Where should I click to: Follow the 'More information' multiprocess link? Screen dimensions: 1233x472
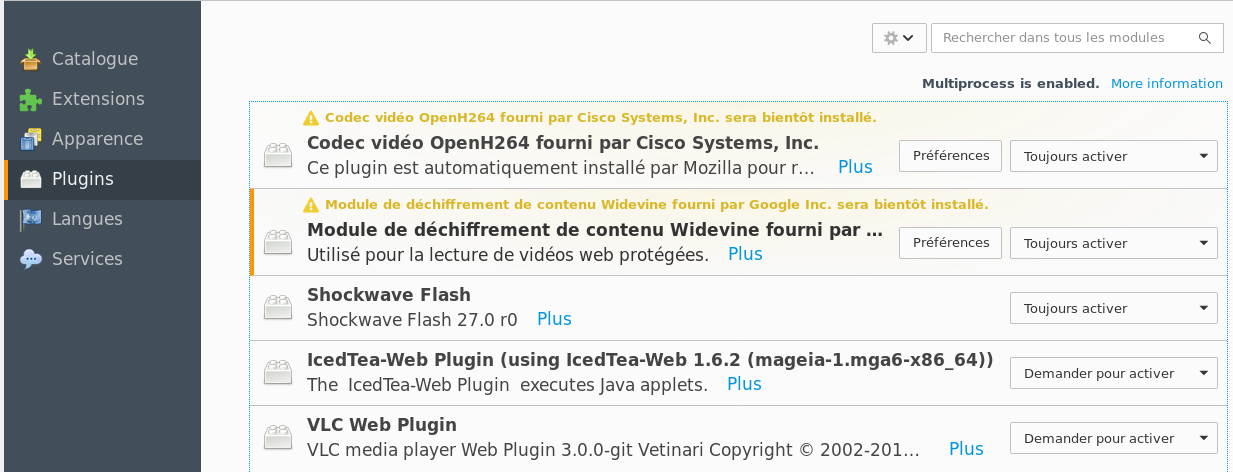click(x=1167, y=84)
